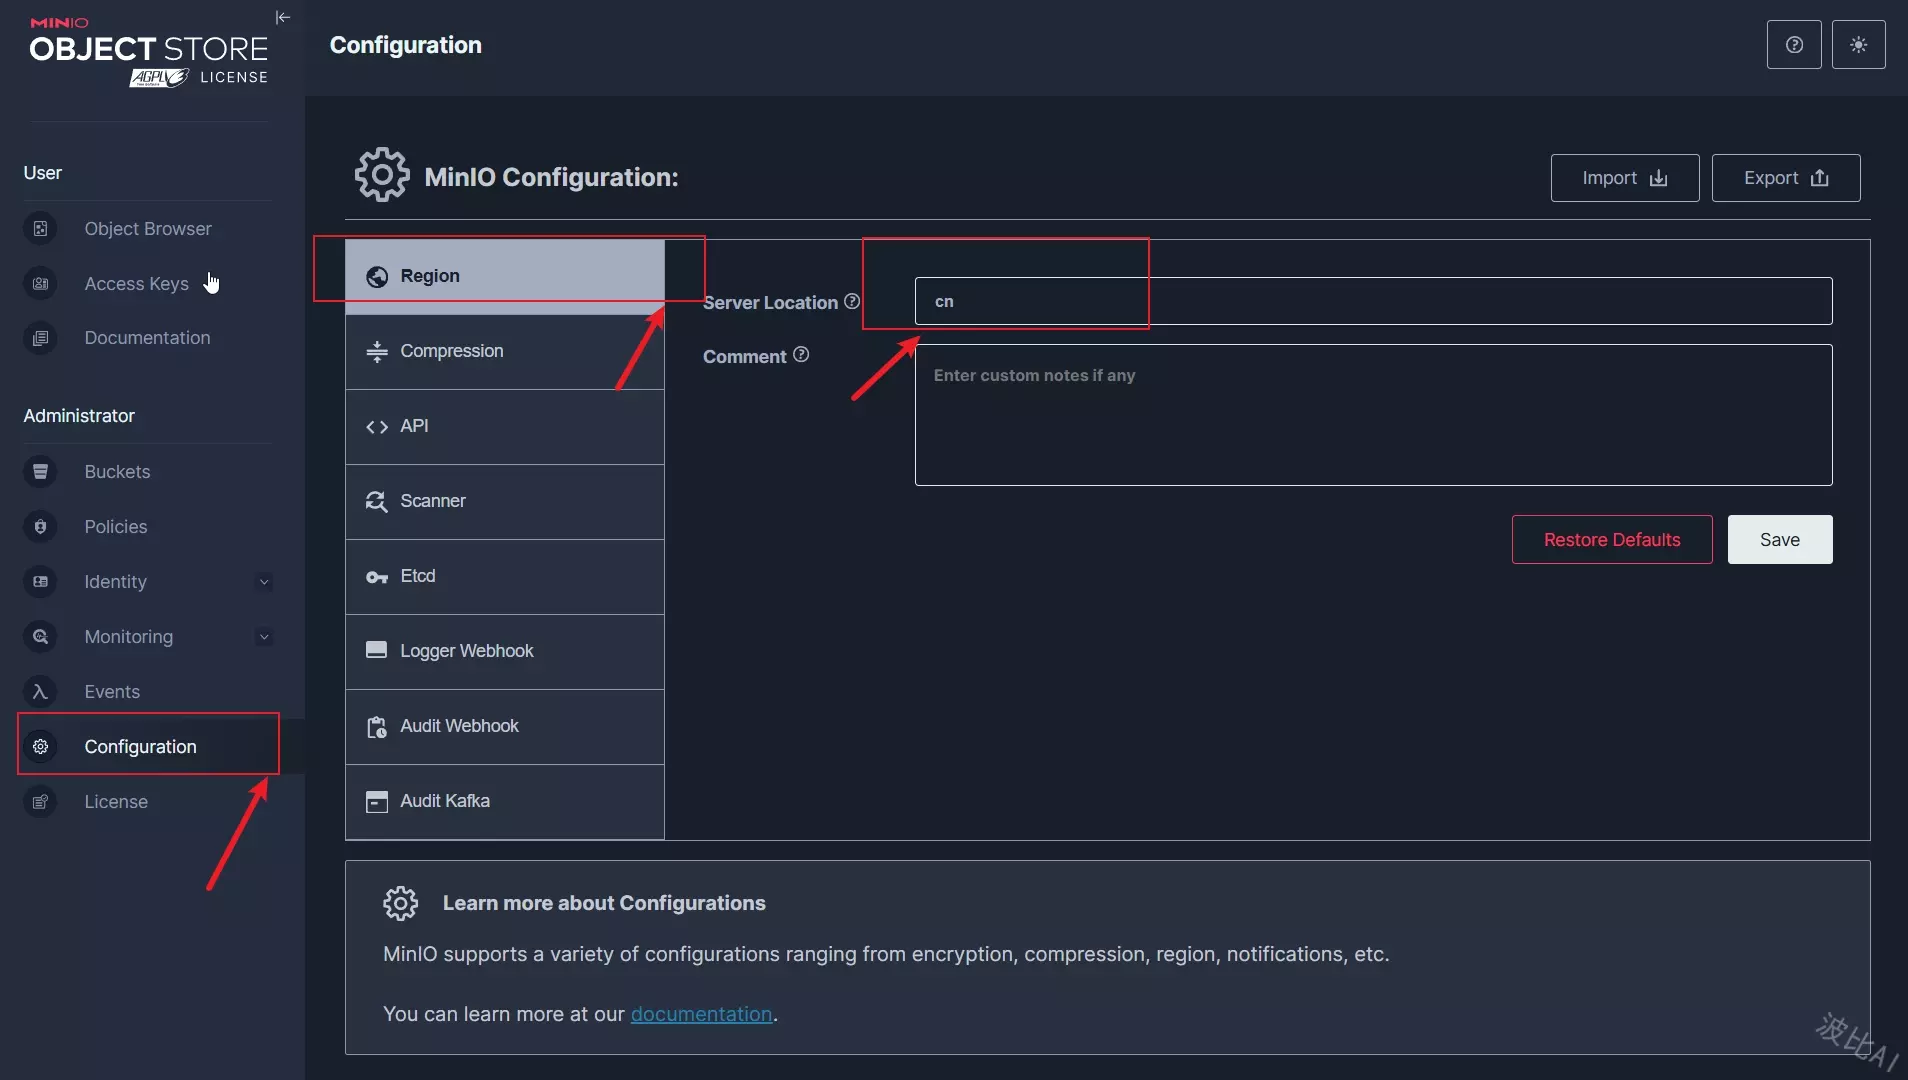Select the Logger Webhook configuration tab

(505, 652)
